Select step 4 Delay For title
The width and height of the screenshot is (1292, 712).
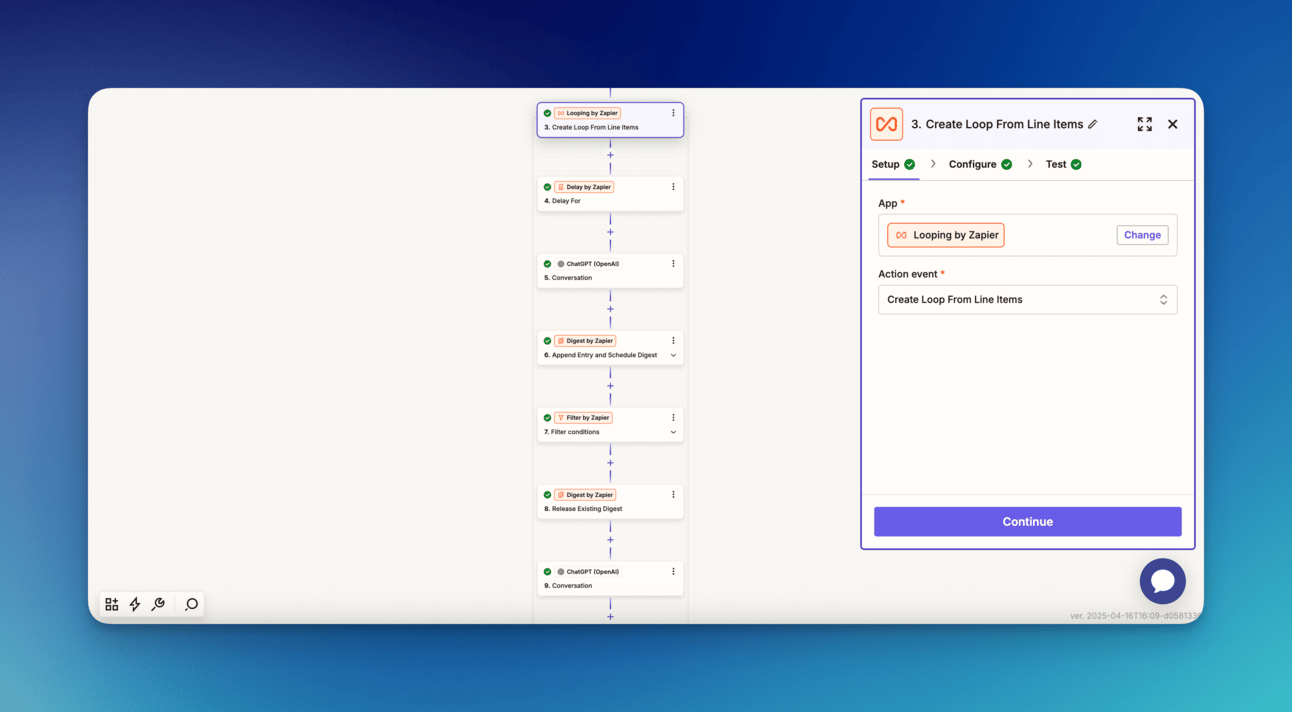coord(562,201)
